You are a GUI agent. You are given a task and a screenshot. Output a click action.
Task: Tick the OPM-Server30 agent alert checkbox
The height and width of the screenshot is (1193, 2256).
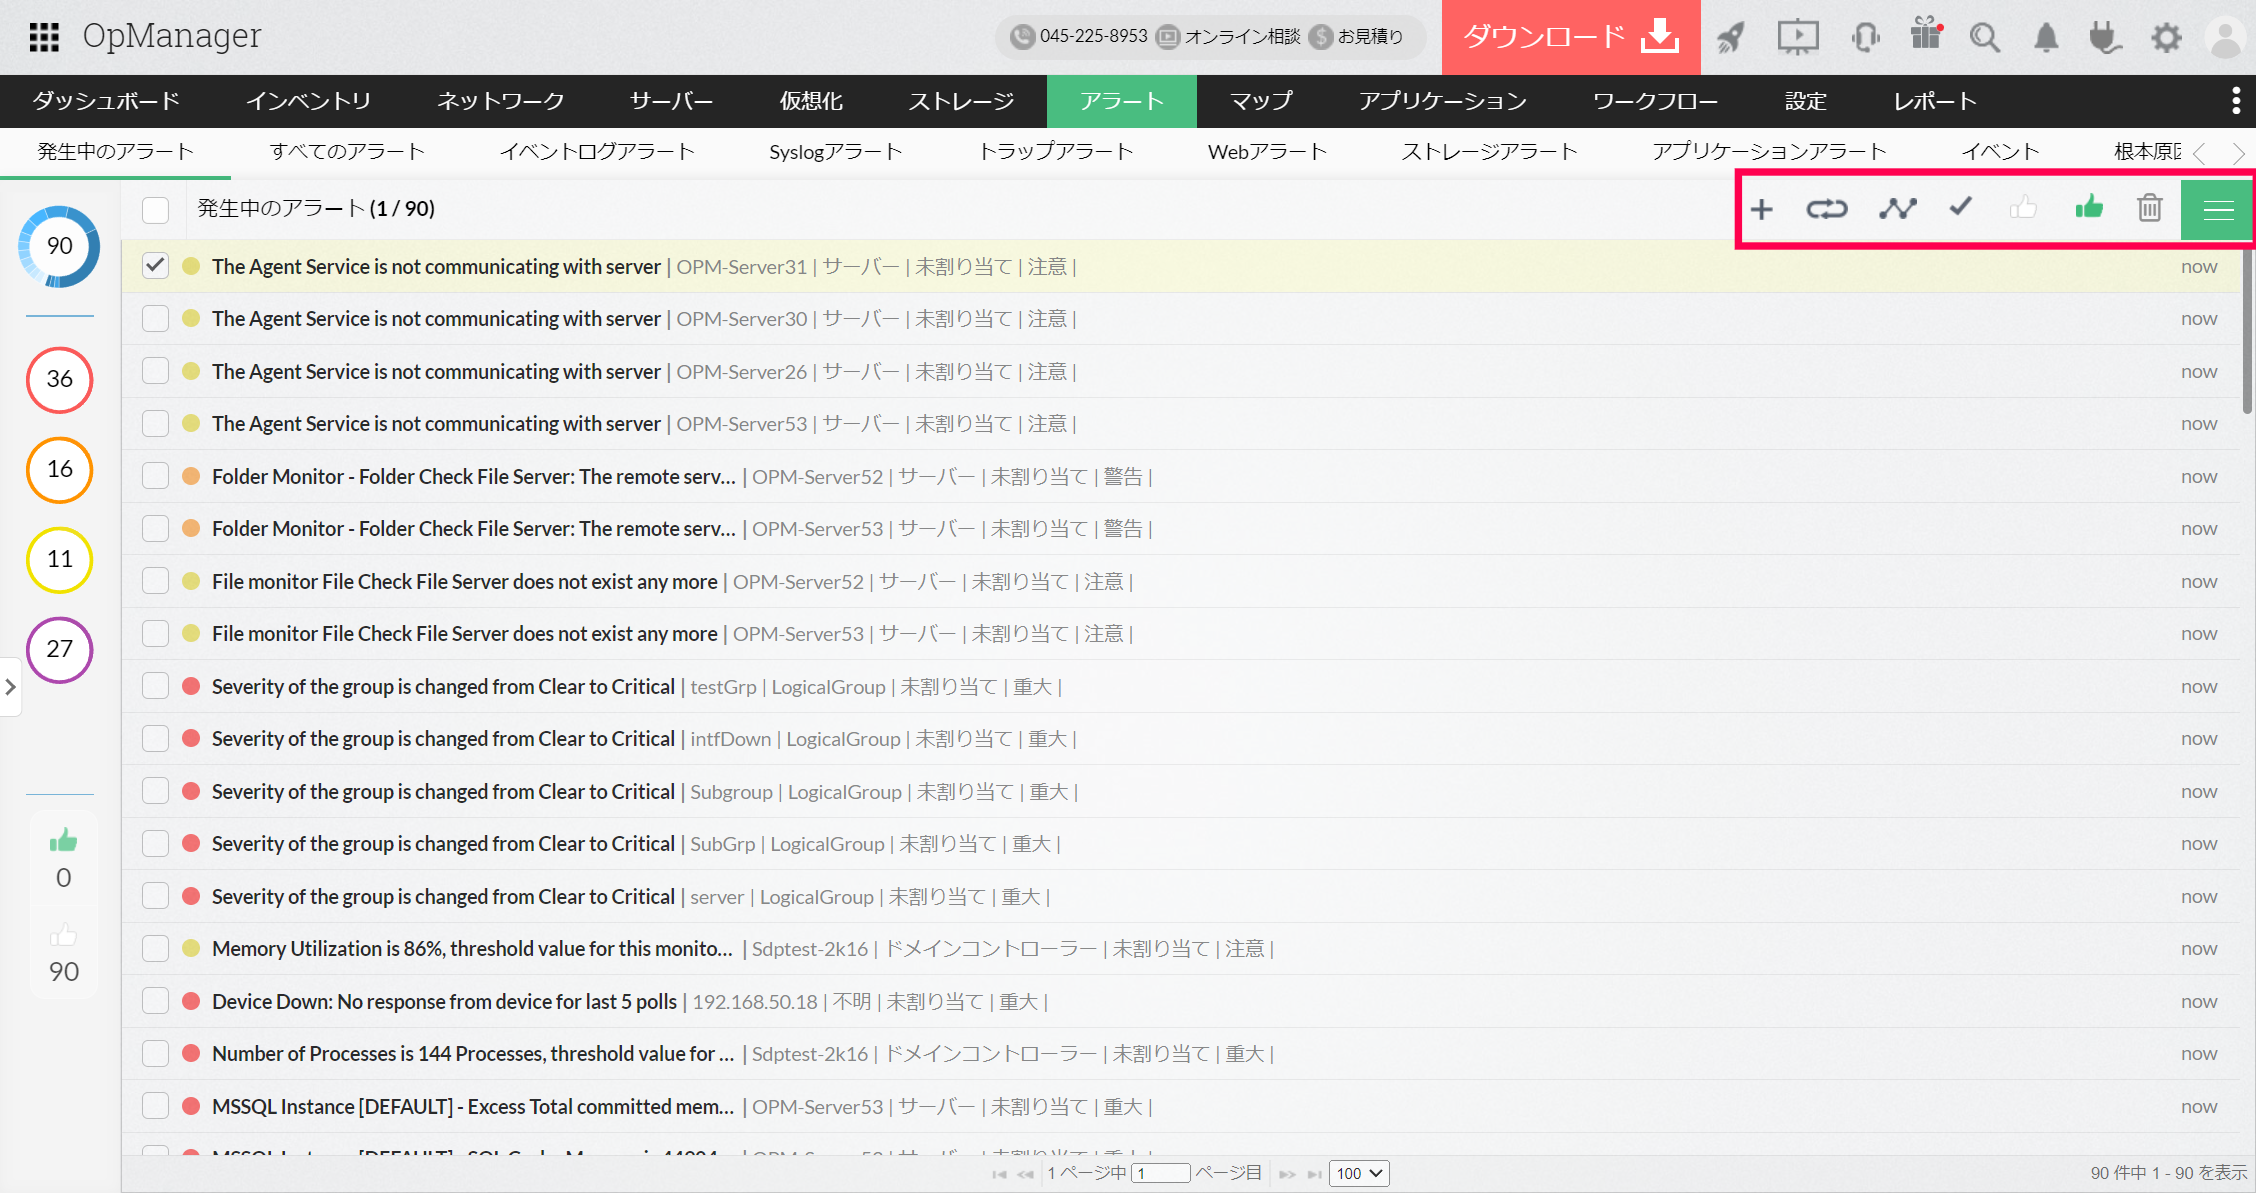tap(155, 319)
